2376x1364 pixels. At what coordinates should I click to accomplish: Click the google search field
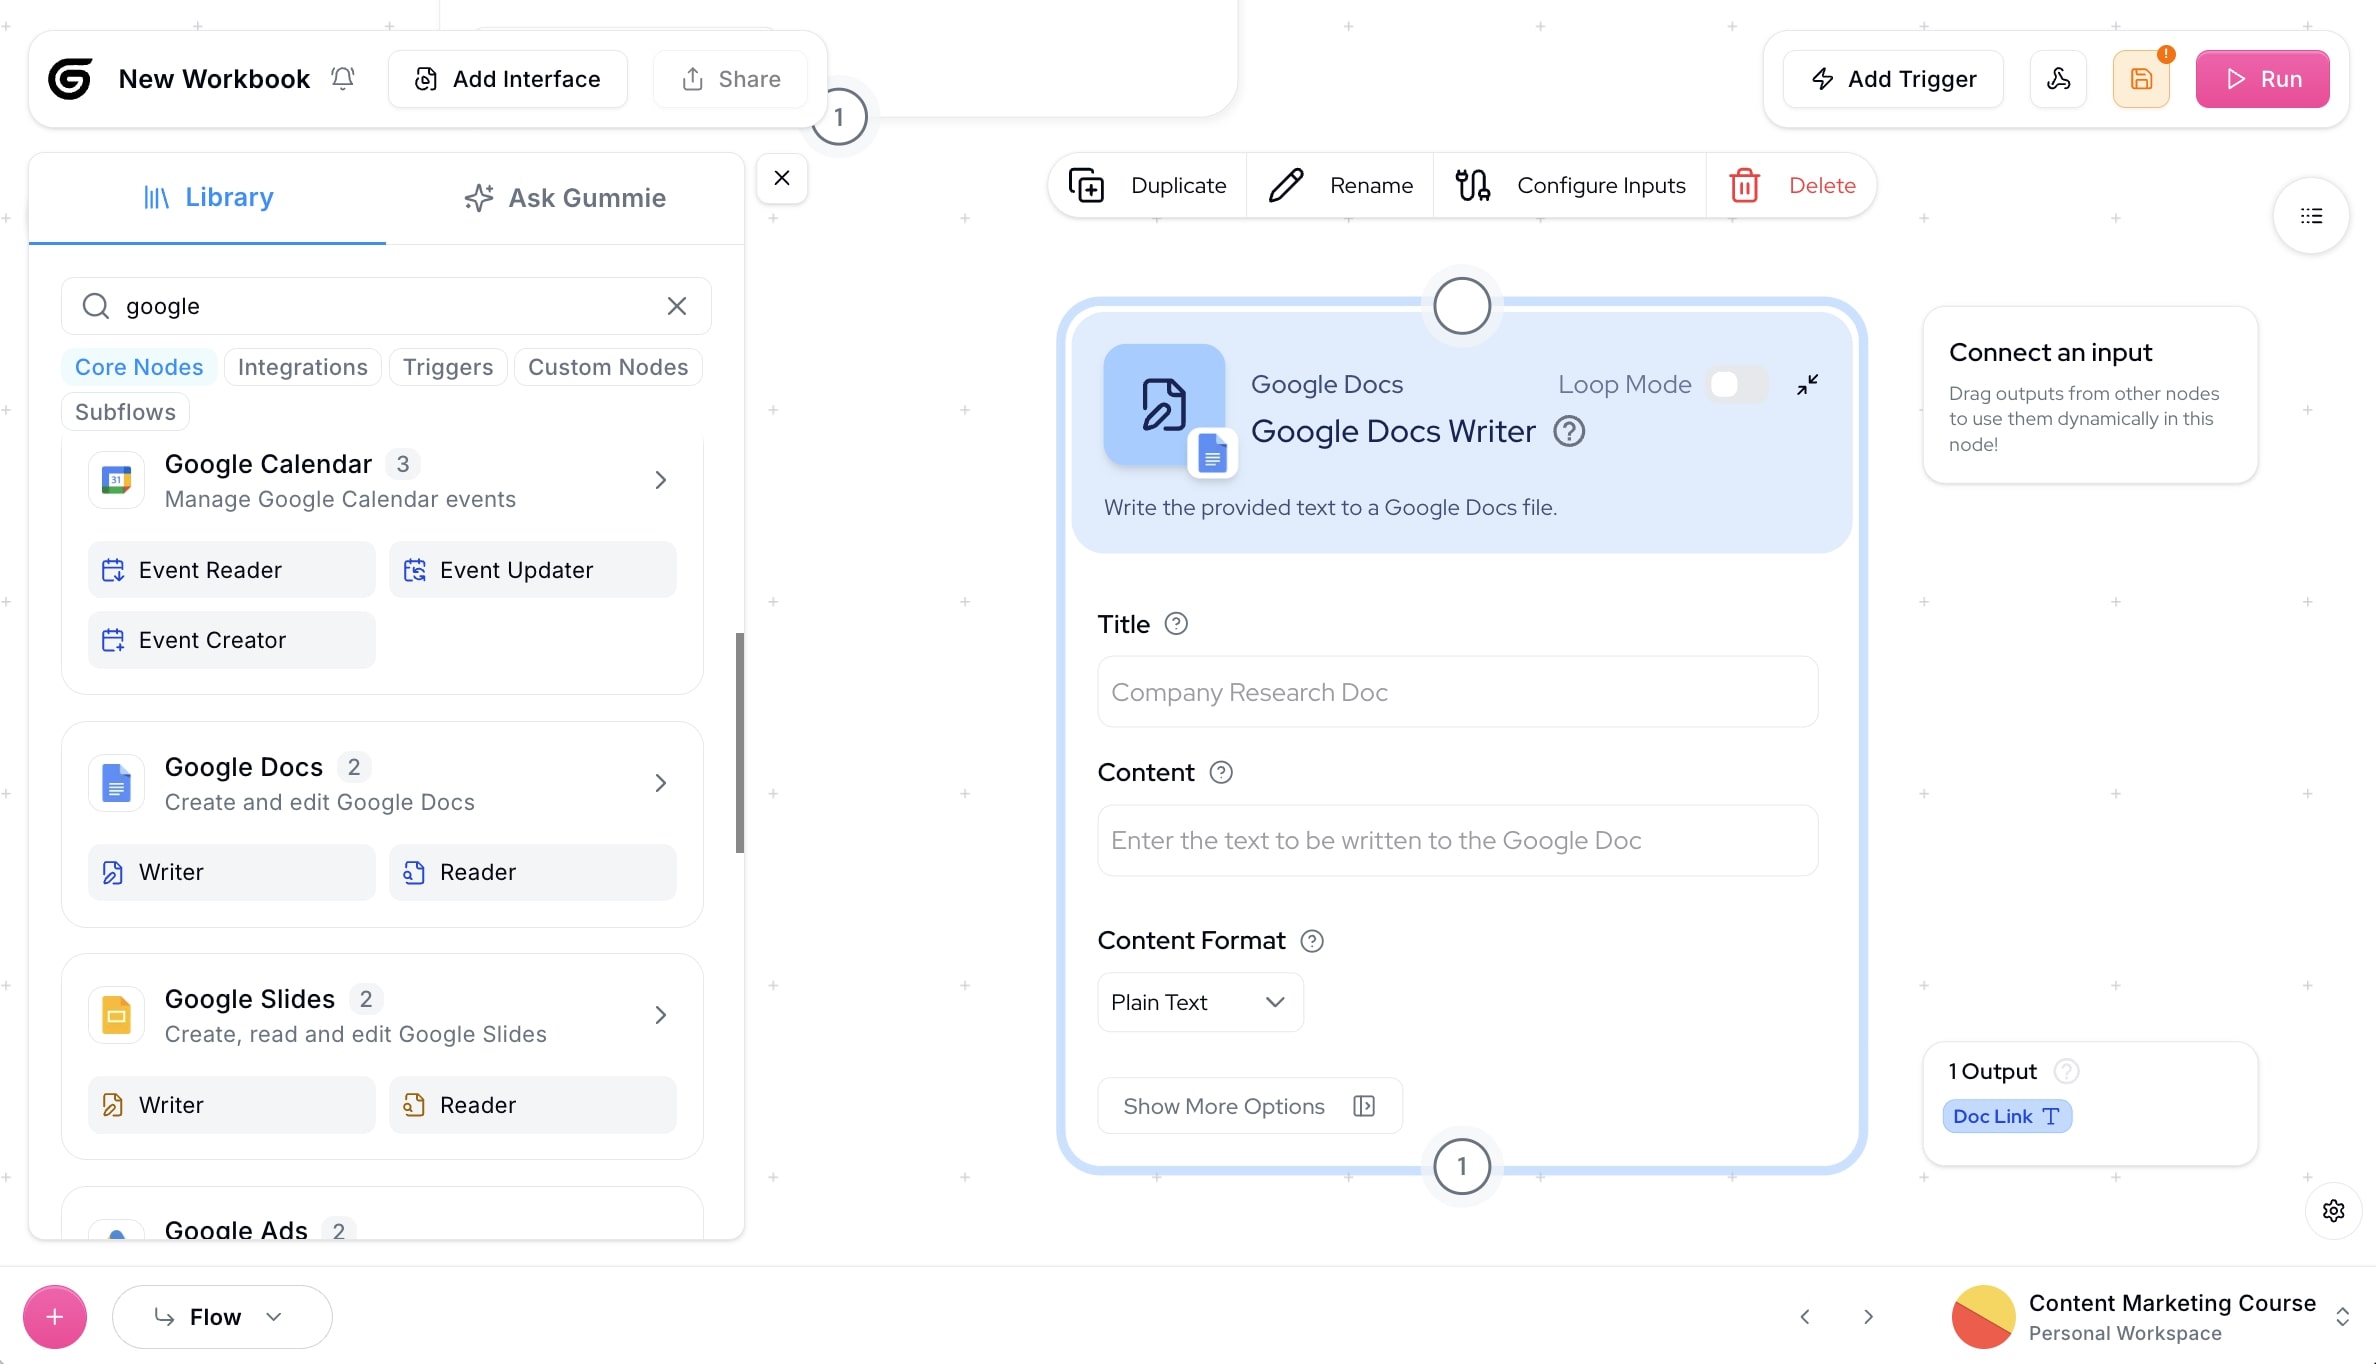click(386, 306)
